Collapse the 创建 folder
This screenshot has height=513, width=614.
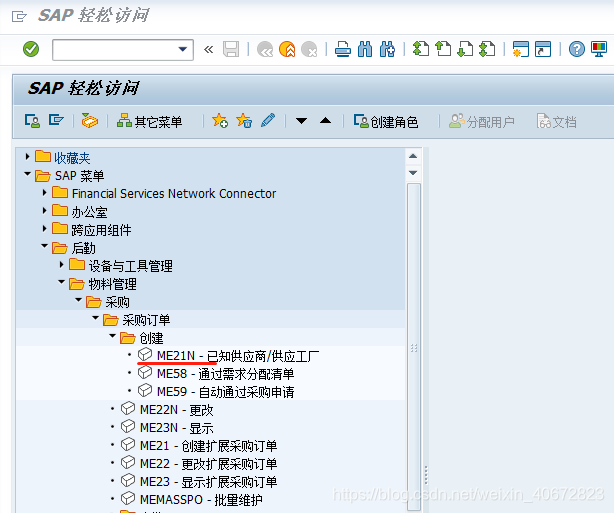113,336
